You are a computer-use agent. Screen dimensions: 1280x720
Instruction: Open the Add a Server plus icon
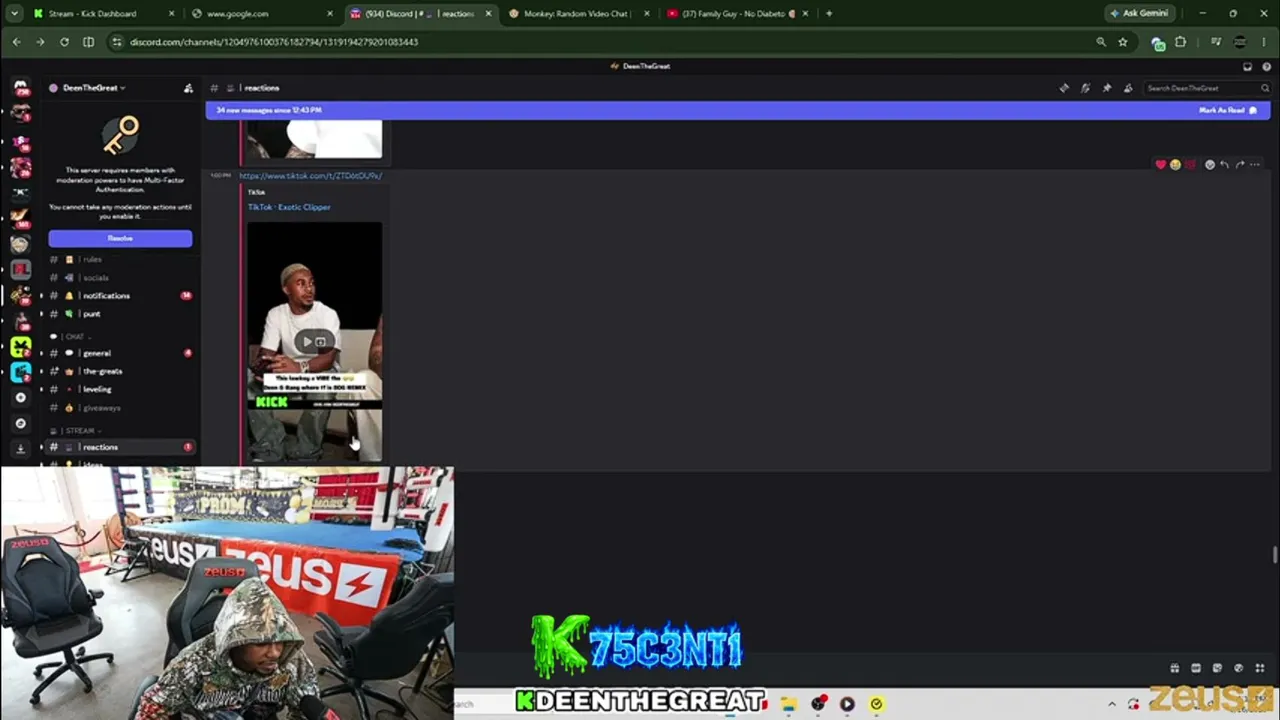[20, 397]
